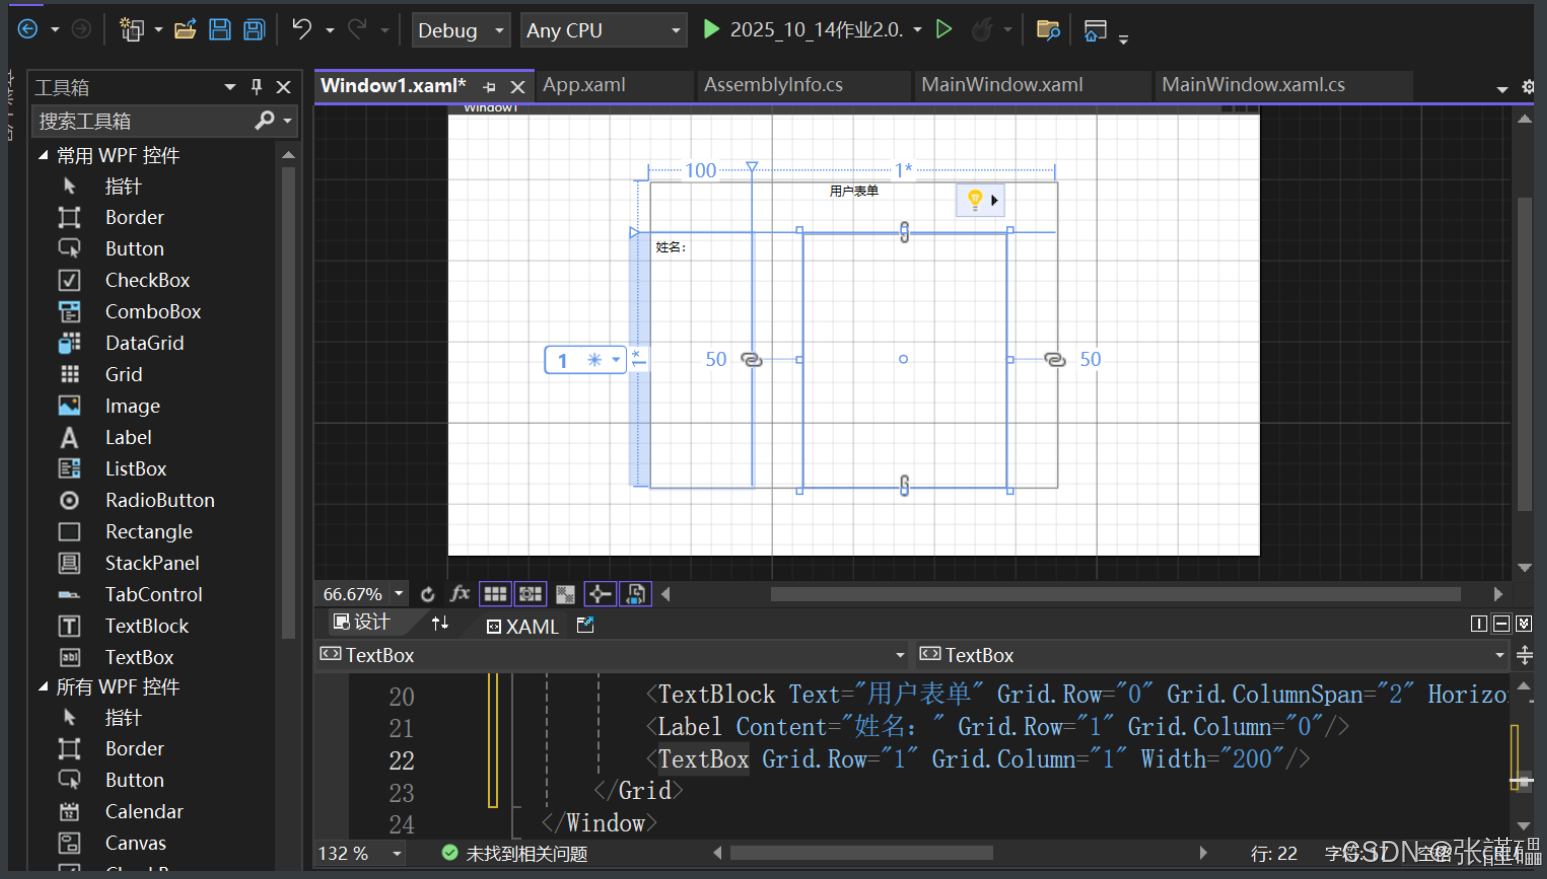Open the Debug configuration dropdown
The image size is (1547, 879).
tap(461, 30)
